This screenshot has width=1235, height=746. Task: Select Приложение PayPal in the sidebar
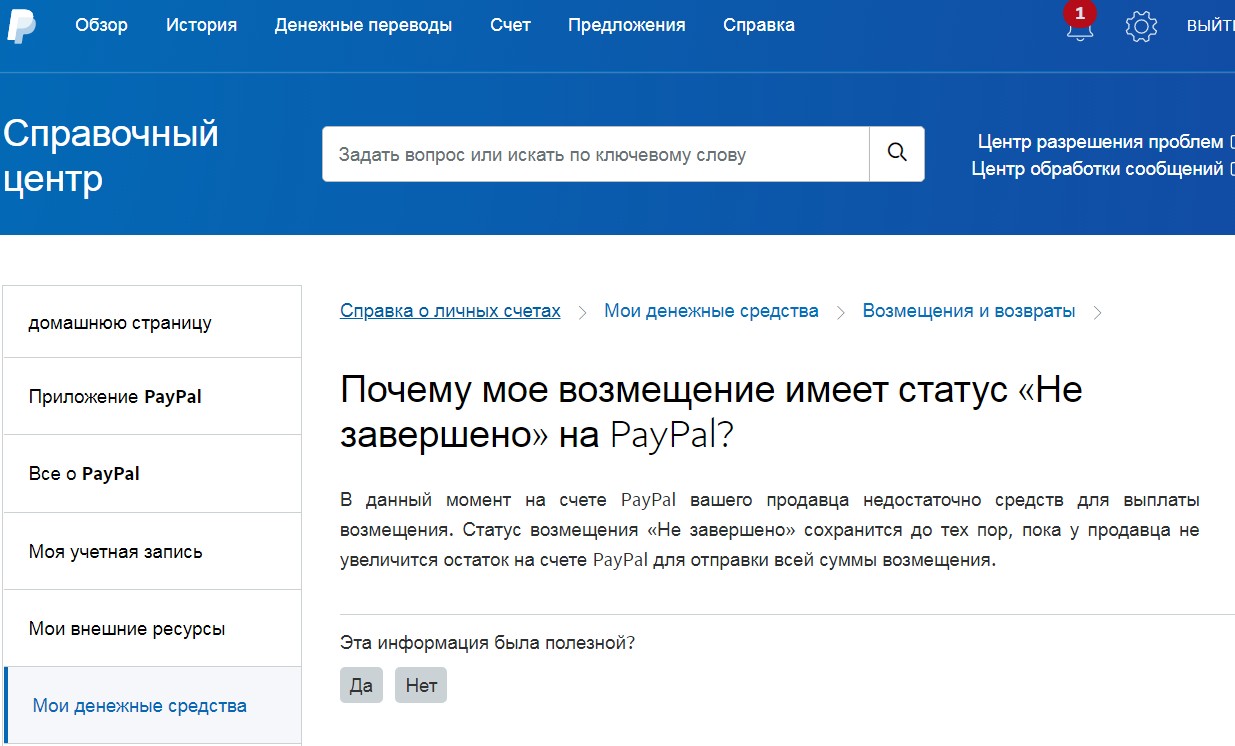pos(115,397)
